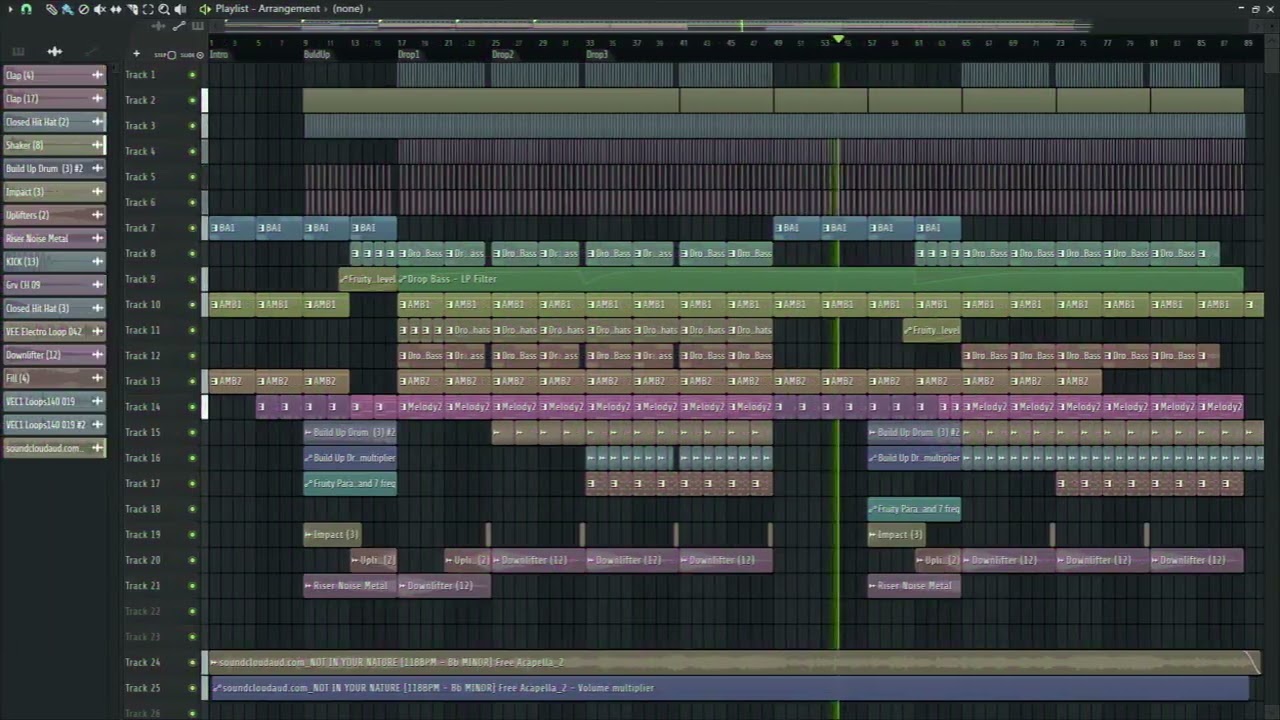Select the Playback speaker tool
The width and height of the screenshot is (1280, 720).
(x=180, y=9)
